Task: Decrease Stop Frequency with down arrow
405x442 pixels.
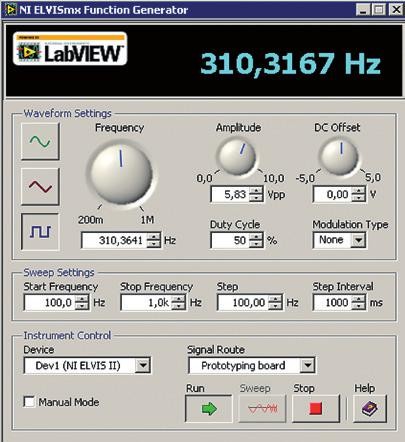Action: [179, 306]
